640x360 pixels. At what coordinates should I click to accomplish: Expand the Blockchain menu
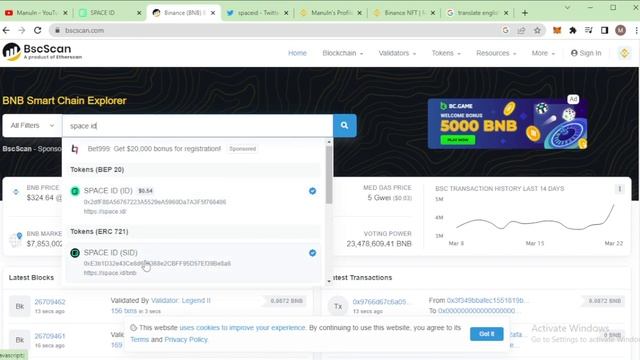pyautogui.click(x=343, y=53)
